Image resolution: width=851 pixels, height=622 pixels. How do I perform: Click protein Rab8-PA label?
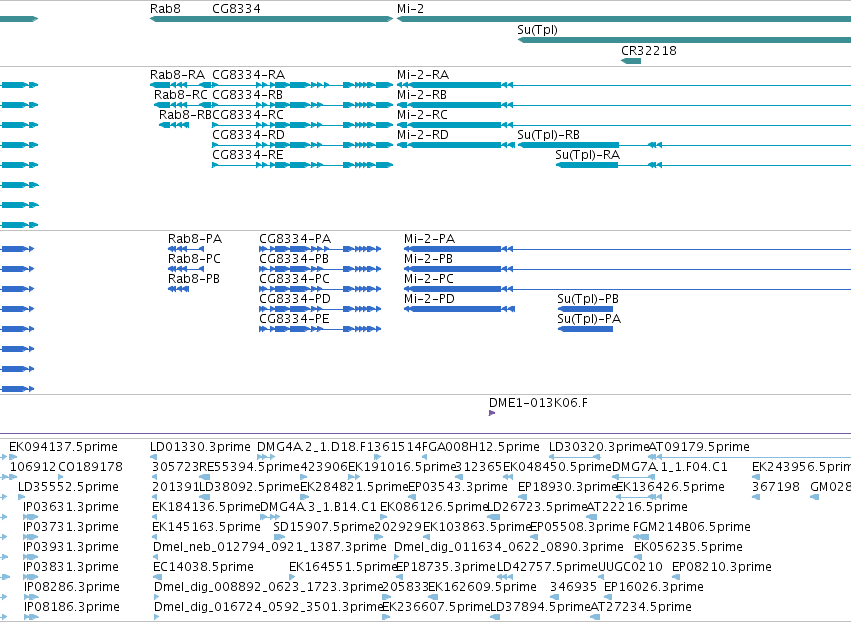[195, 239]
